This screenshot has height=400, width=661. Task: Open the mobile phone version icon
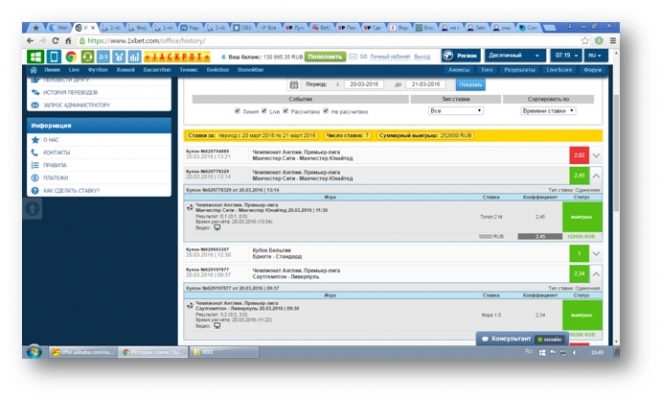[54, 56]
